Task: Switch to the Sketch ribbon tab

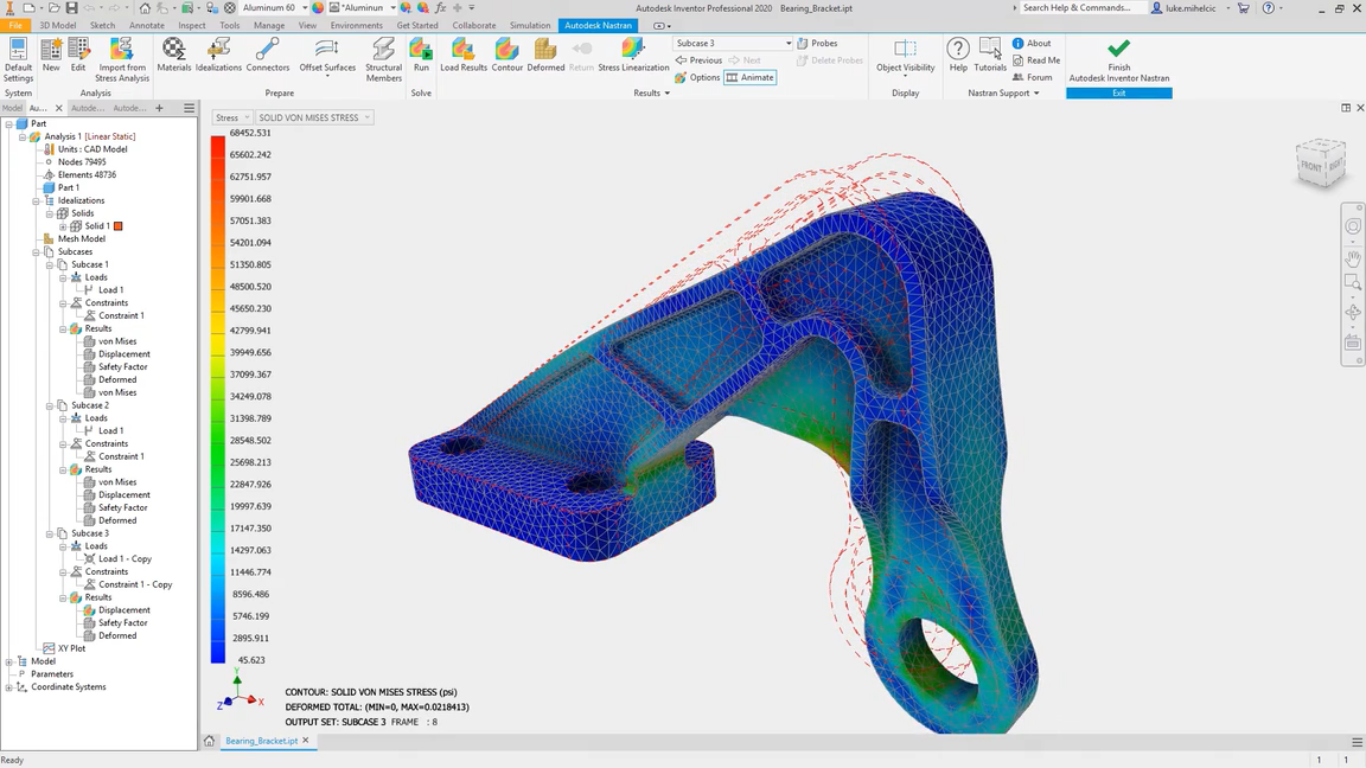Action: tap(102, 25)
